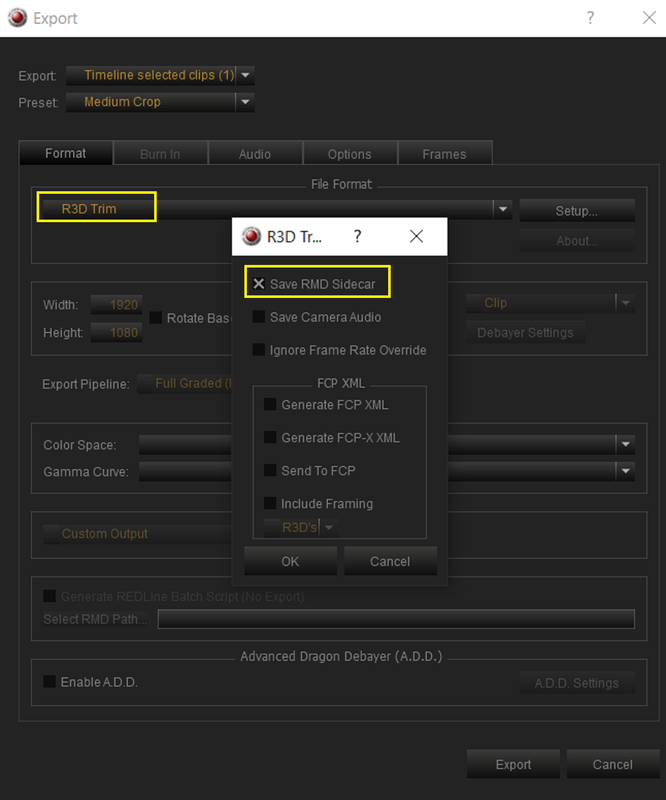The width and height of the screenshot is (666, 800).
Task: Enable Generate FCP-X XML
Action: click(x=270, y=438)
